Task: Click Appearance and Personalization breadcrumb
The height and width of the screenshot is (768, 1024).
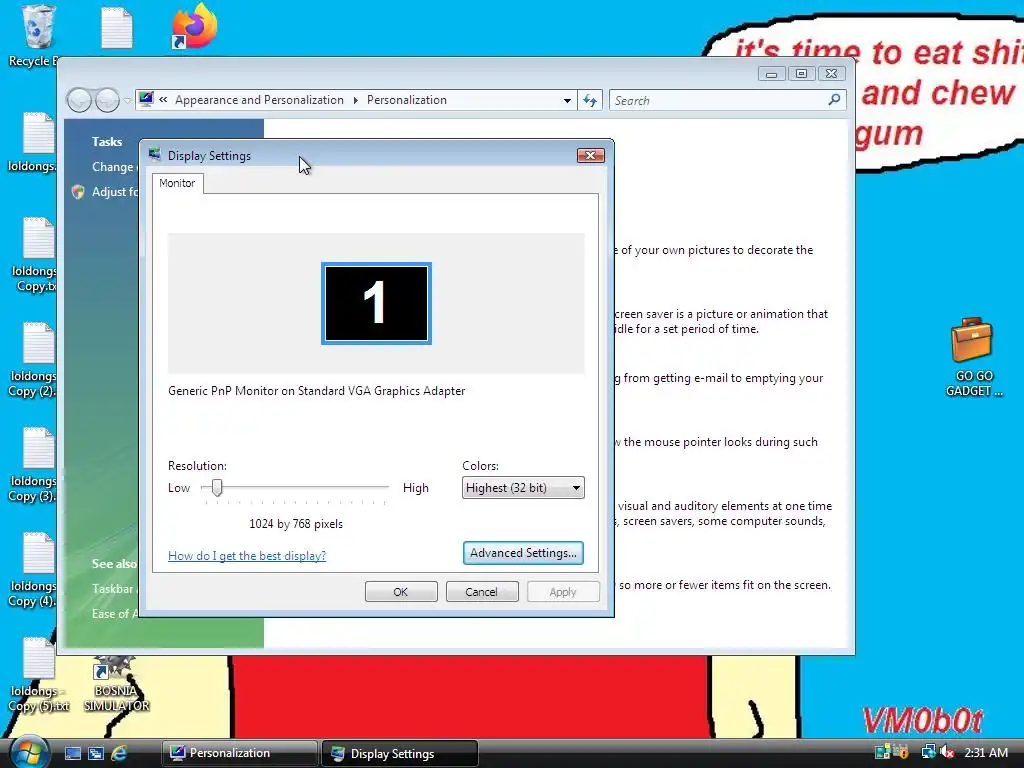Action: pyautogui.click(x=259, y=100)
